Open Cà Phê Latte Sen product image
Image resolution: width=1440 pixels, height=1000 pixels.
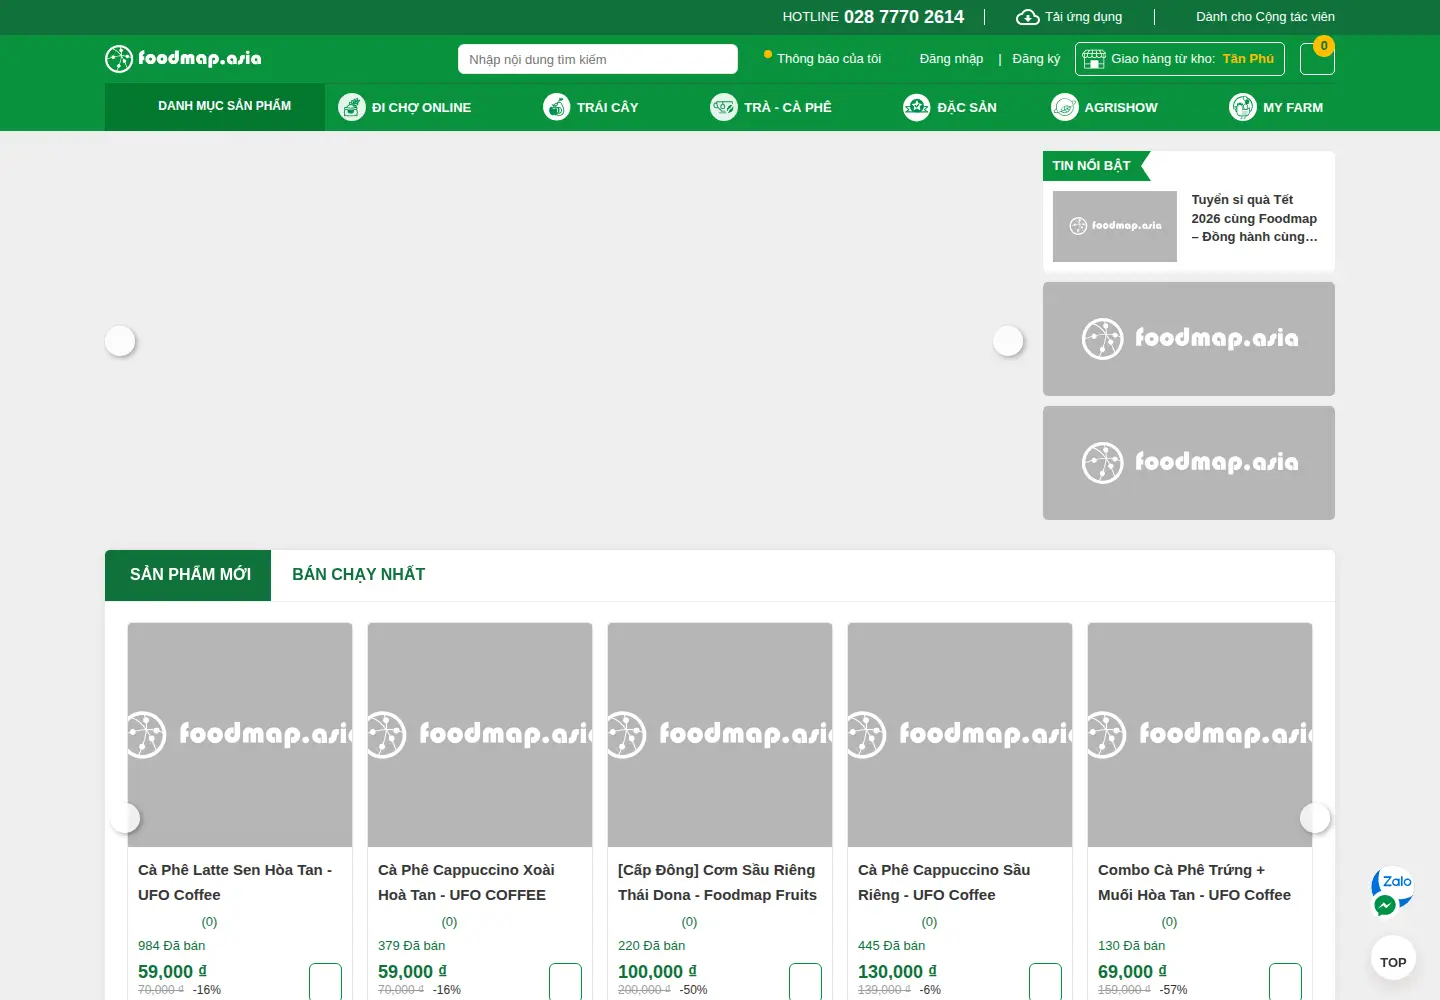click(240, 735)
